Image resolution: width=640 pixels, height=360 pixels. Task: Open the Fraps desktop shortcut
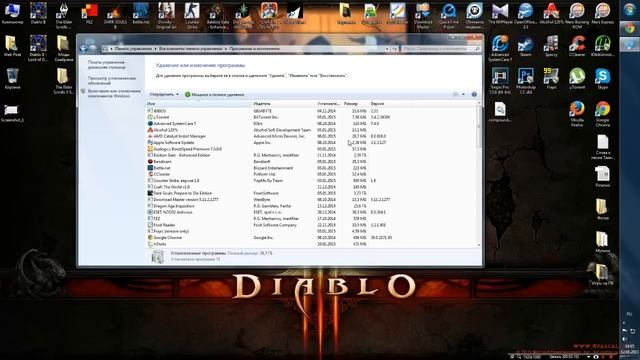click(551, 79)
